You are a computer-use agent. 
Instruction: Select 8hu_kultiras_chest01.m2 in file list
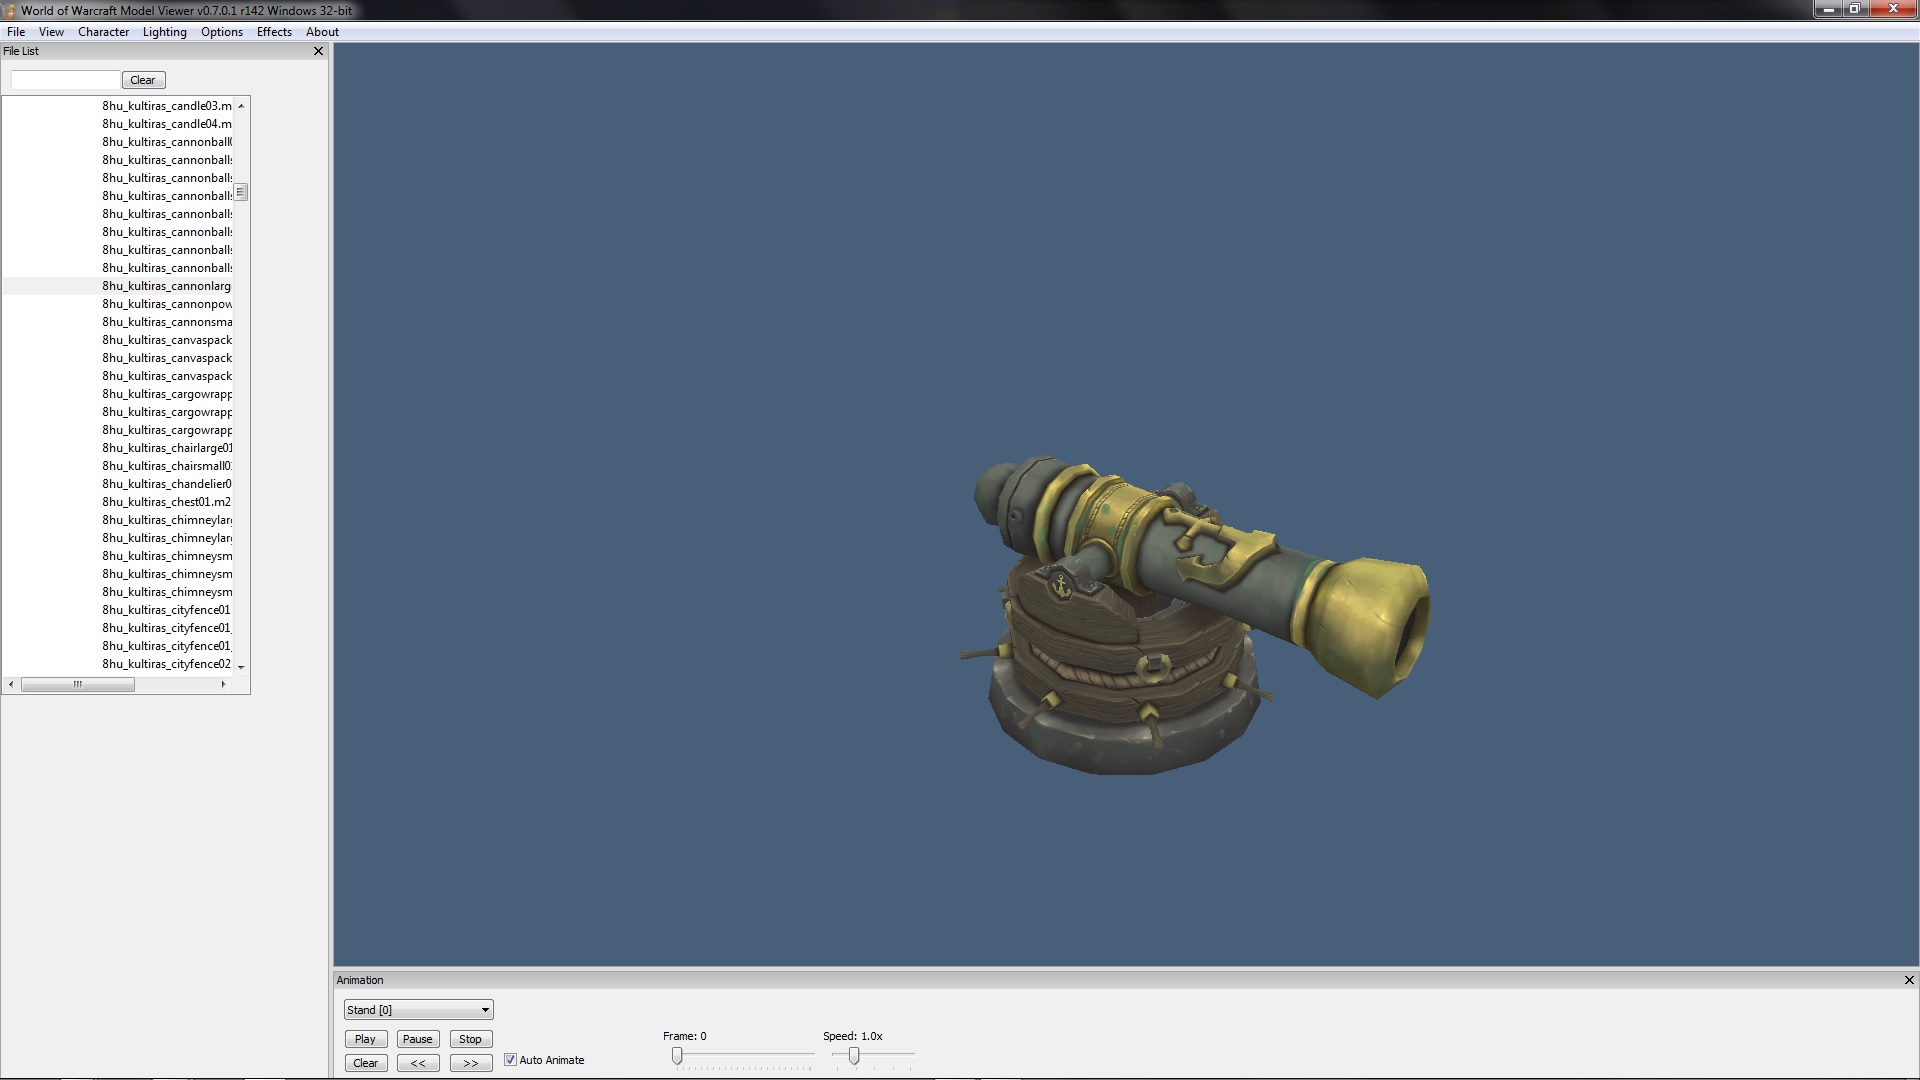click(x=166, y=502)
